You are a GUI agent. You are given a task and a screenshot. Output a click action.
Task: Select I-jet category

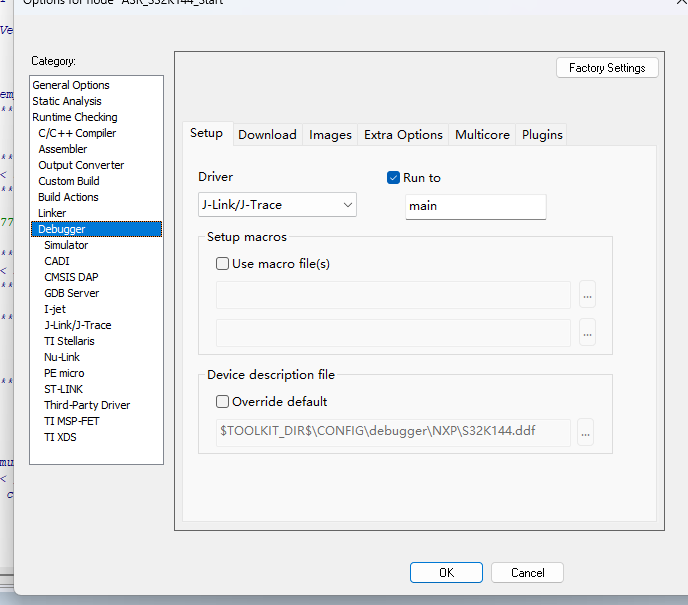pyautogui.click(x=55, y=309)
